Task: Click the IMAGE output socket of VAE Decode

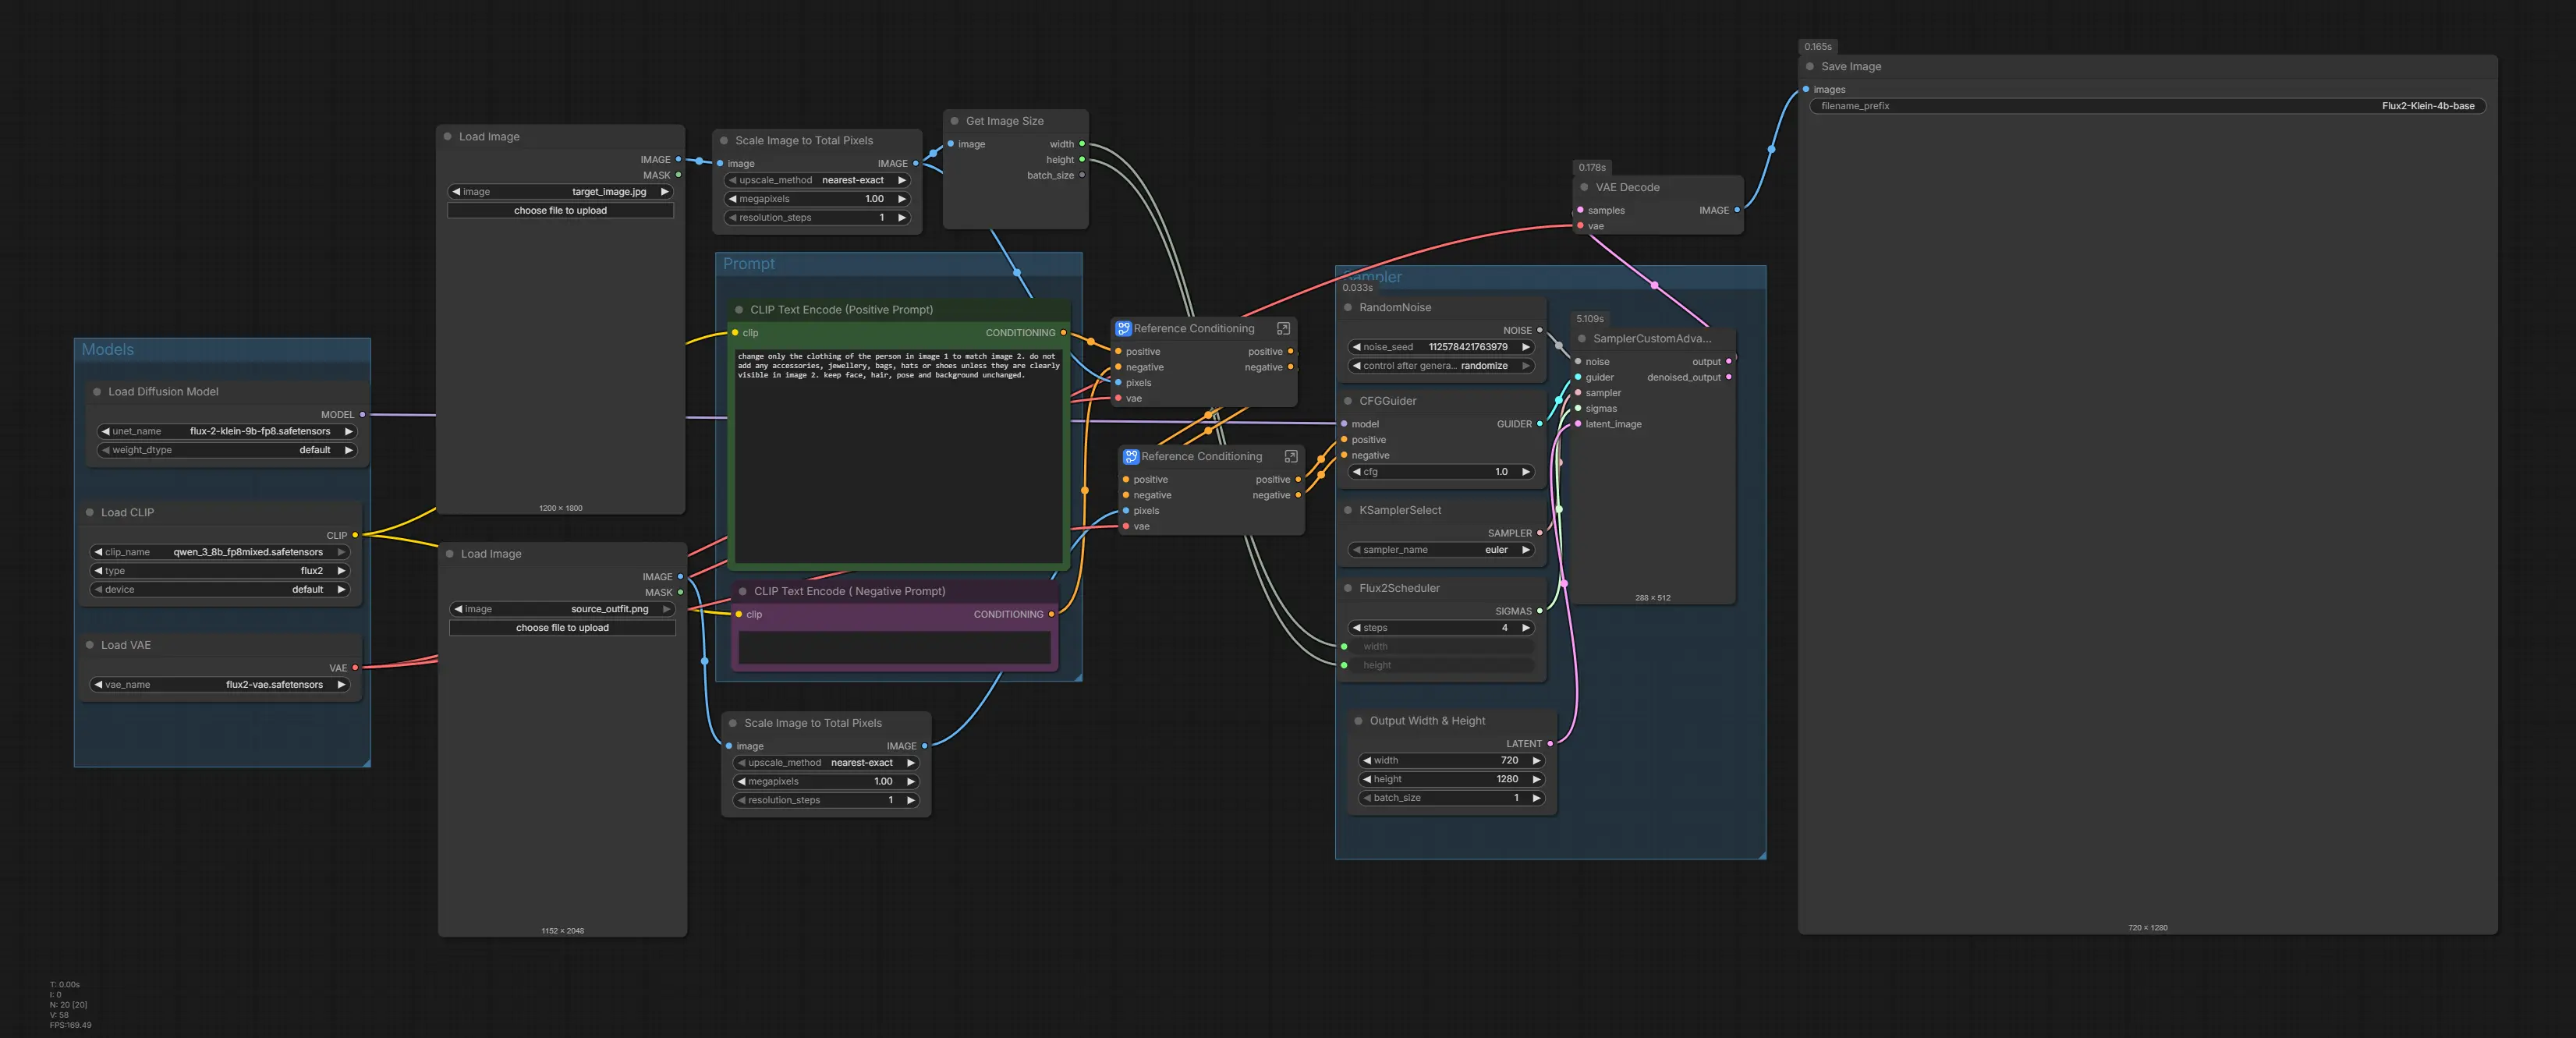Action: click(x=1737, y=210)
